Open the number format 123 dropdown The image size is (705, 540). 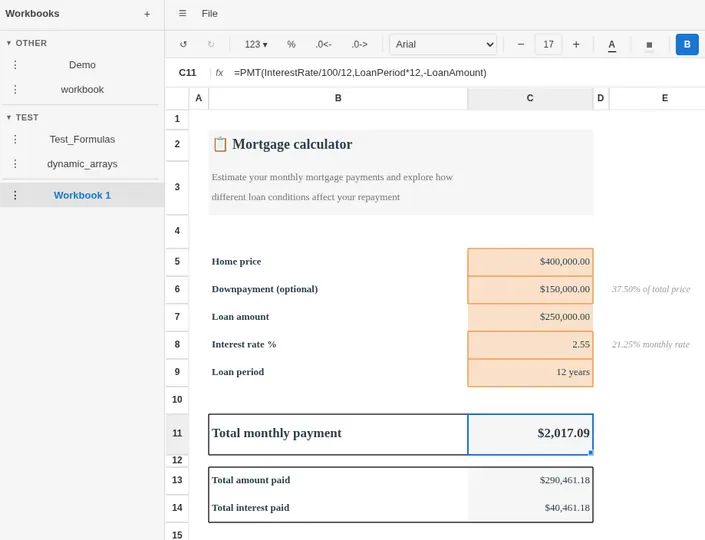256,44
